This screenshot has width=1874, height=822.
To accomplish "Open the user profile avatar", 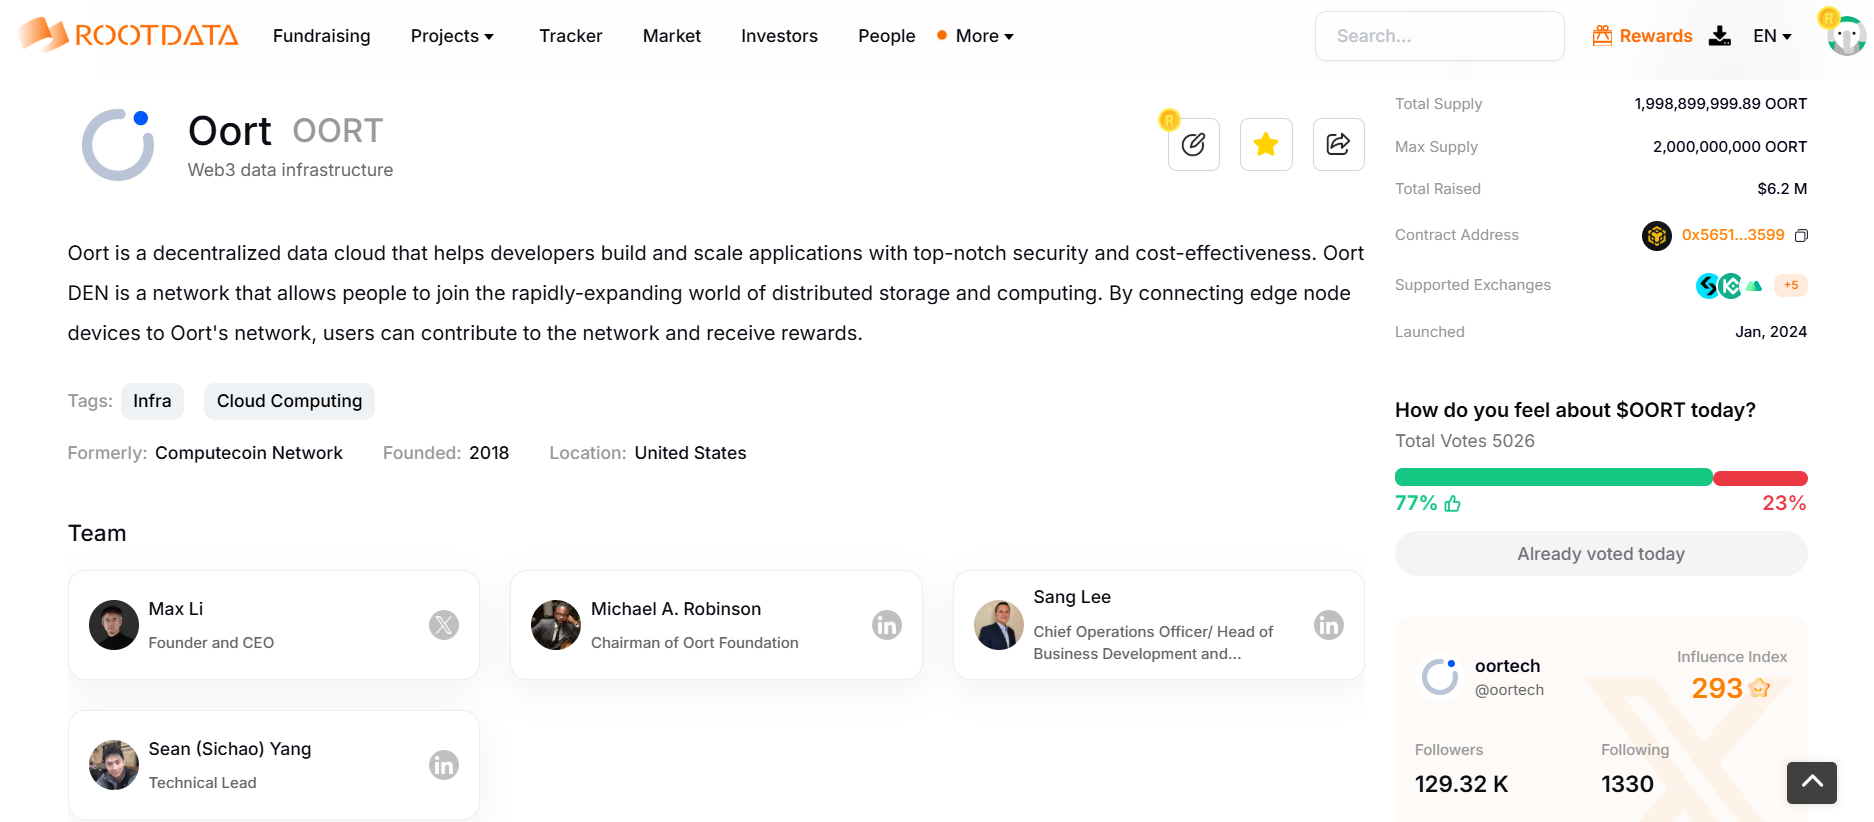I will [x=1845, y=36].
